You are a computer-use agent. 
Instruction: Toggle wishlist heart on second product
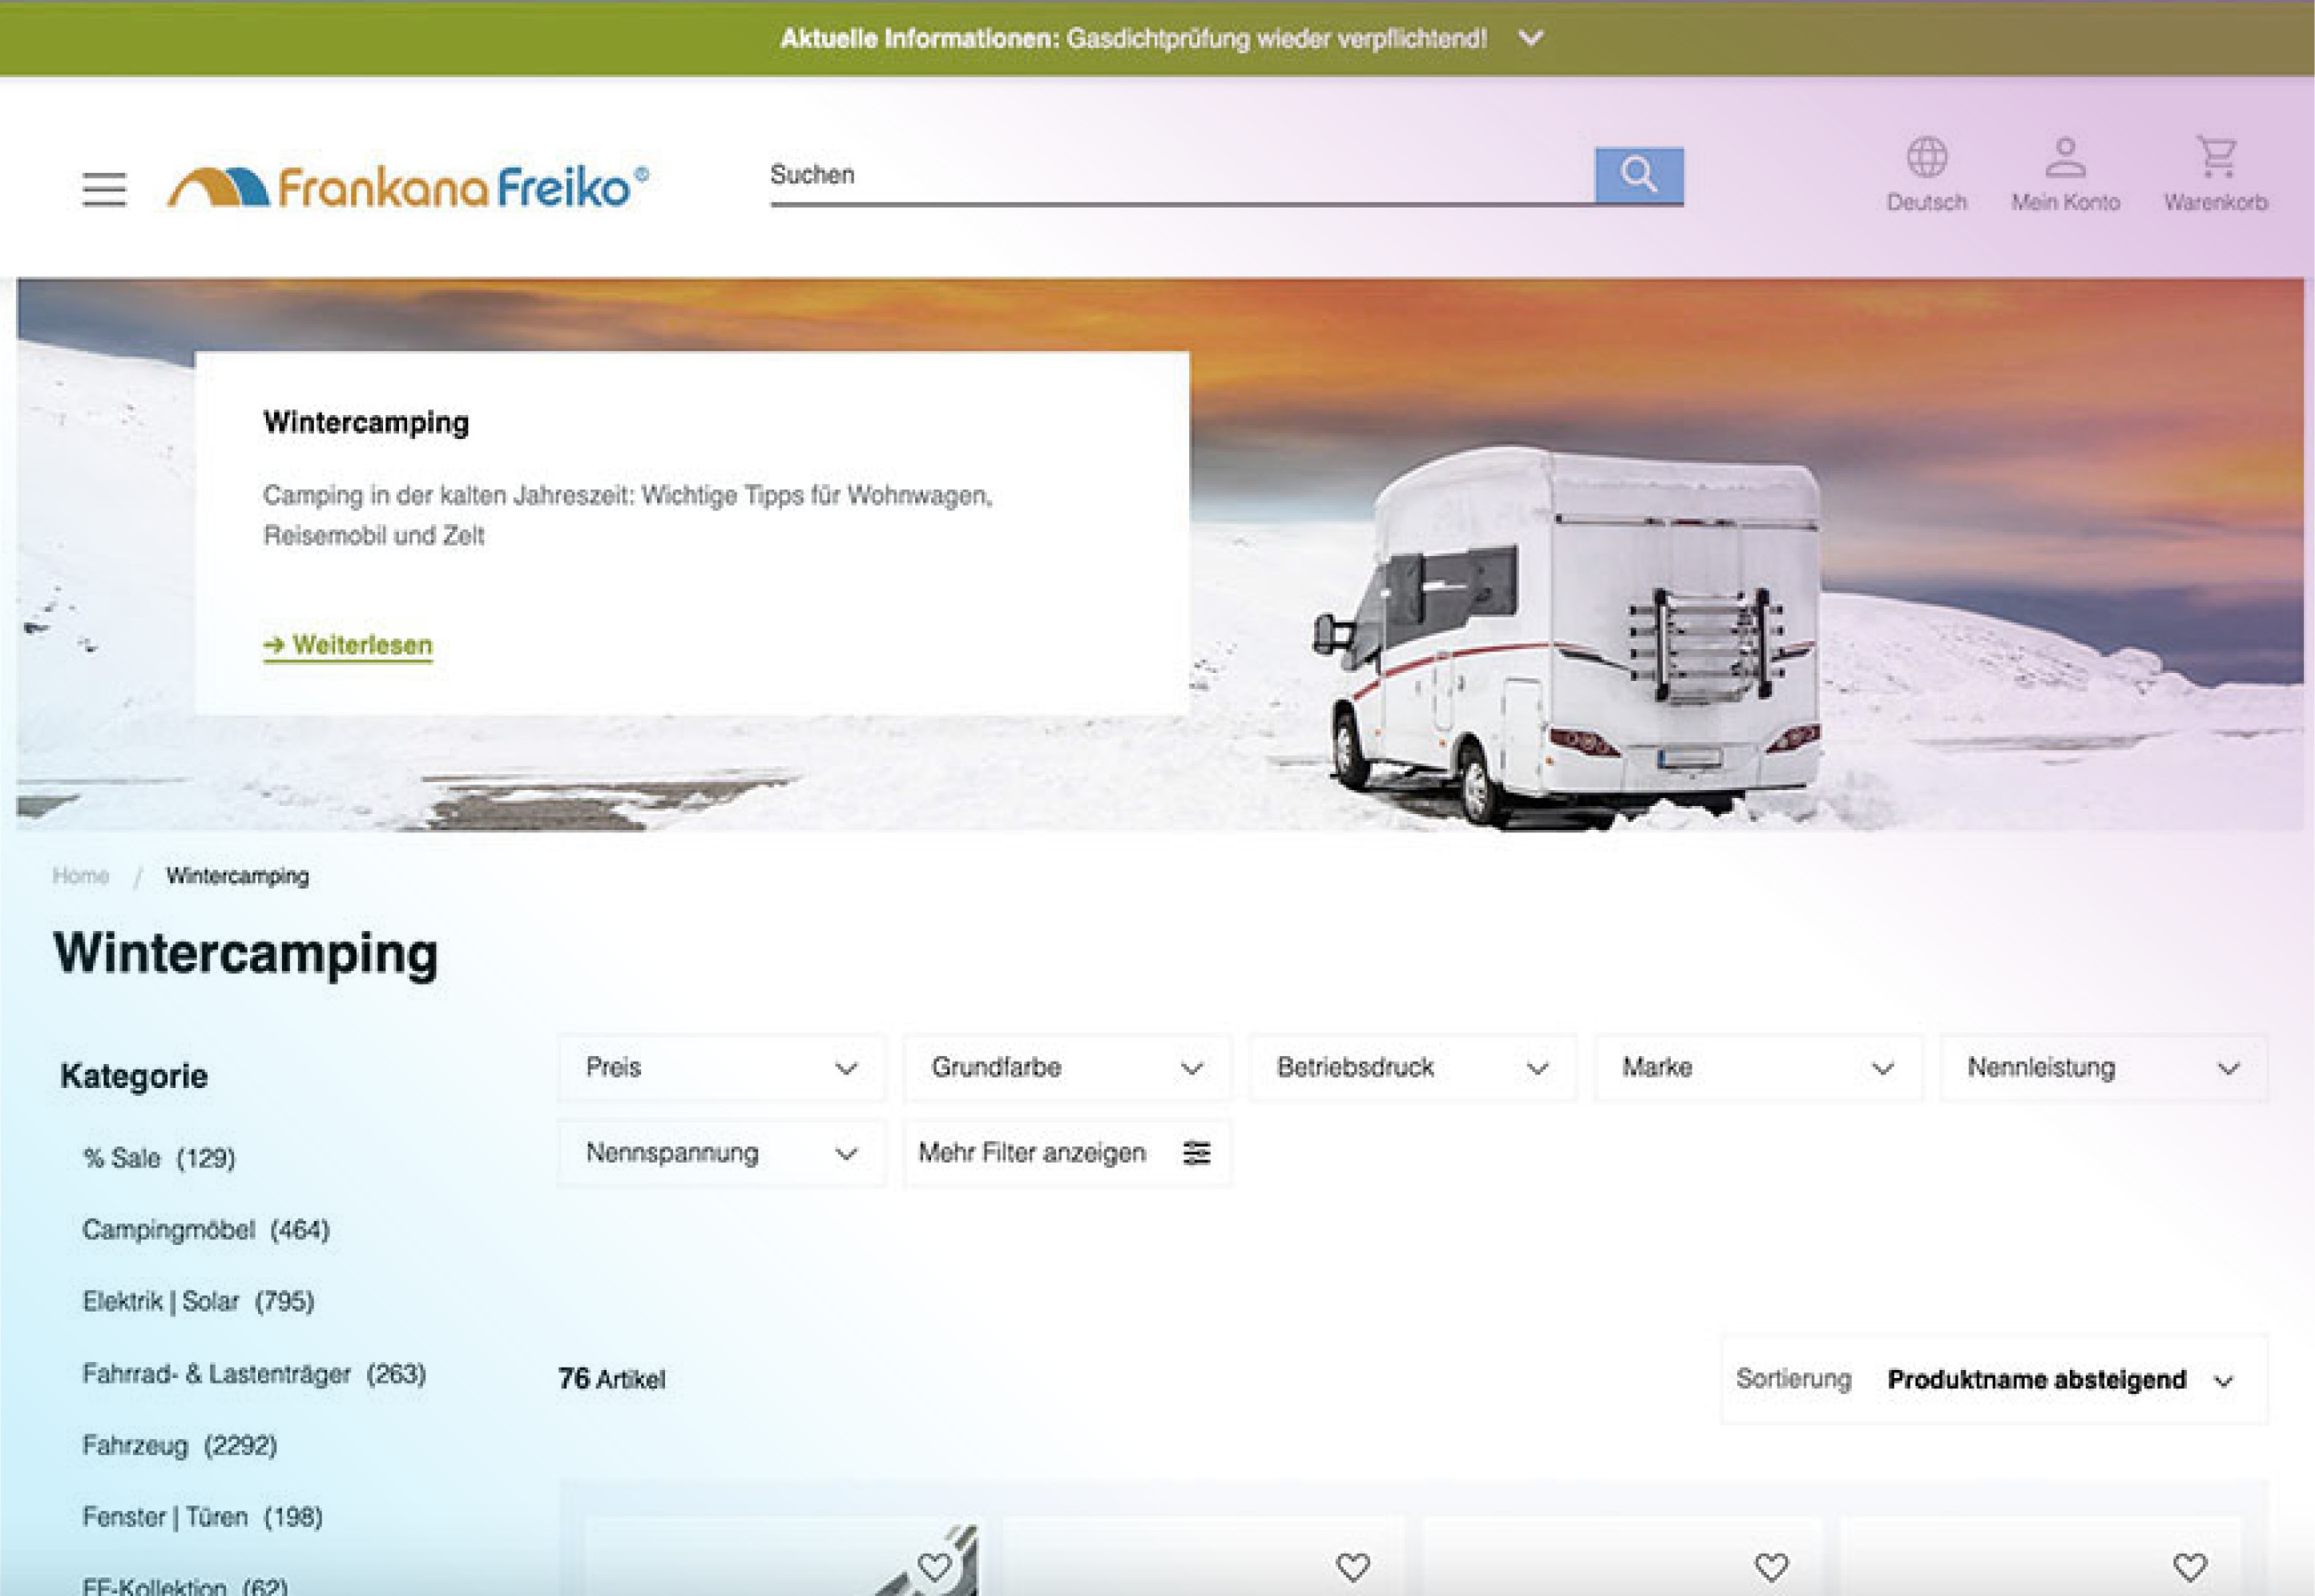tap(1353, 1566)
